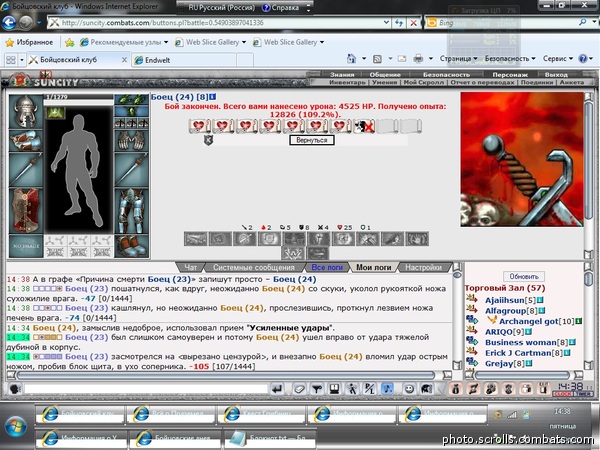The width and height of the screenshot is (600, 450).
Task: Click the money bag icon in bottom bar
Action: click(x=455, y=389)
